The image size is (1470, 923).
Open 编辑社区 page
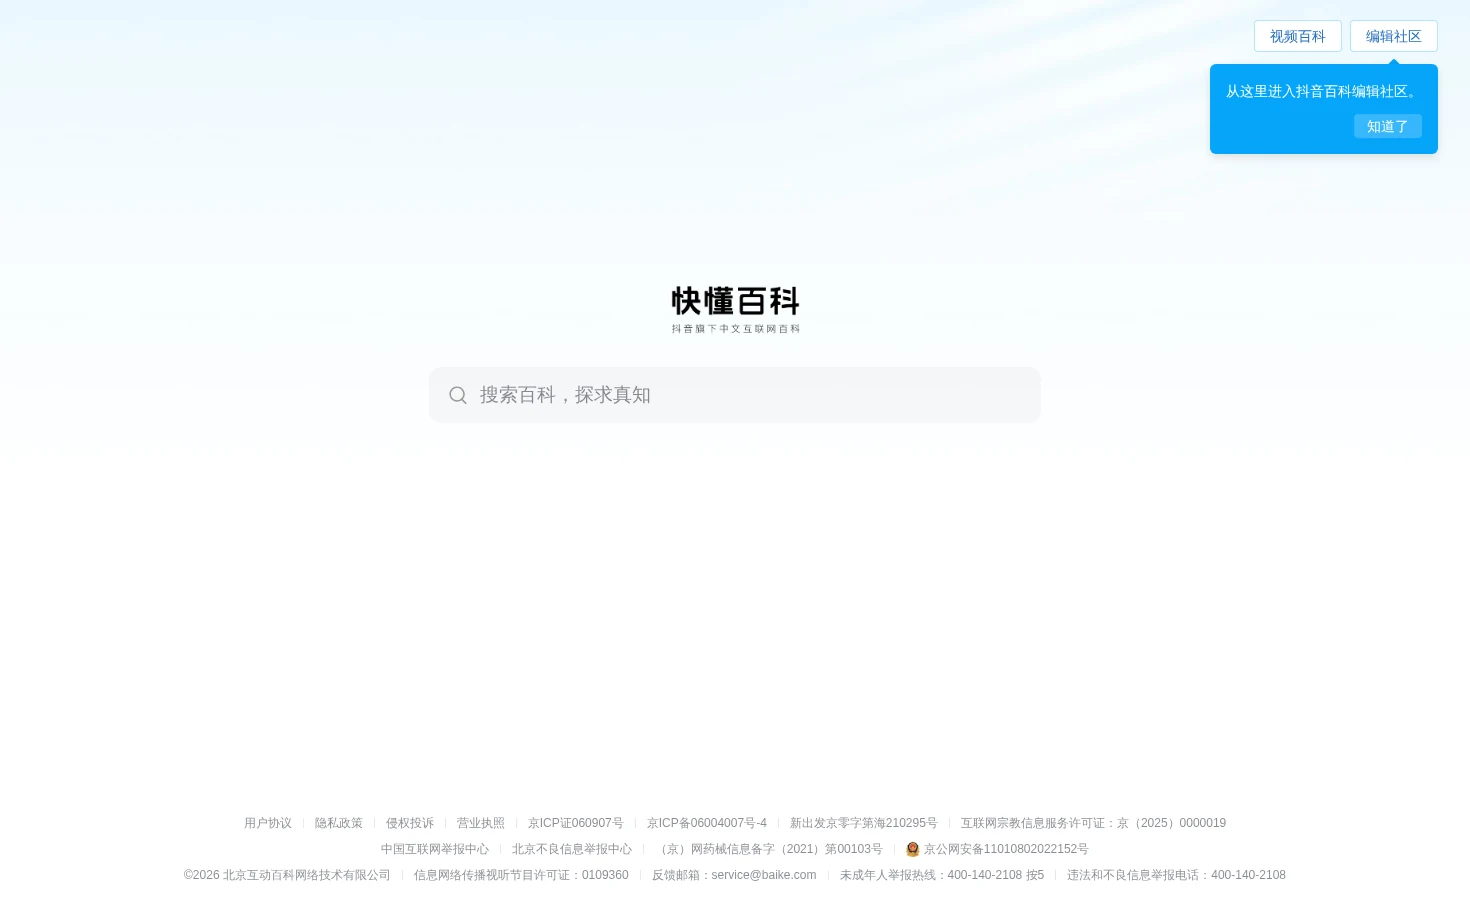point(1394,36)
